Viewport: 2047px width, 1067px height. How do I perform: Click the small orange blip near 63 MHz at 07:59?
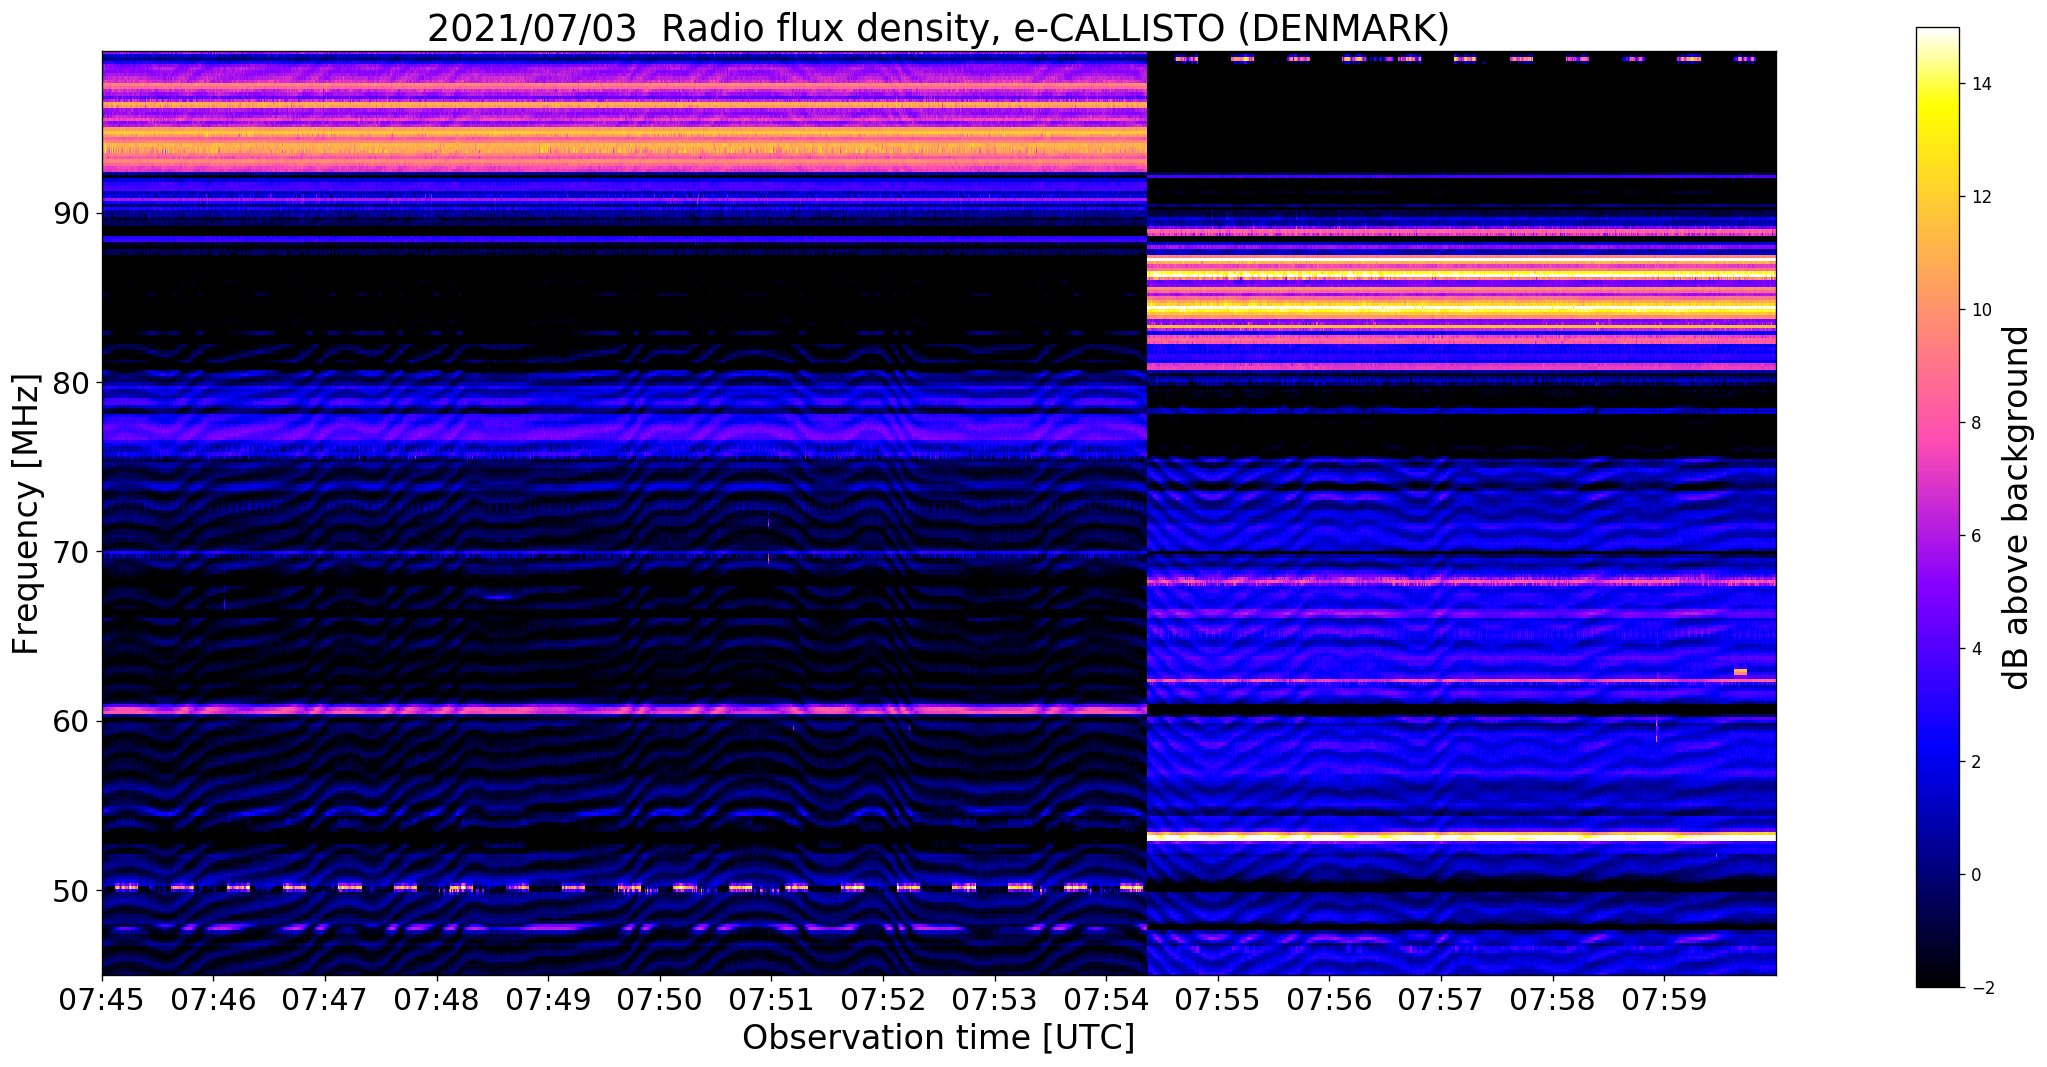[1740, 672]
